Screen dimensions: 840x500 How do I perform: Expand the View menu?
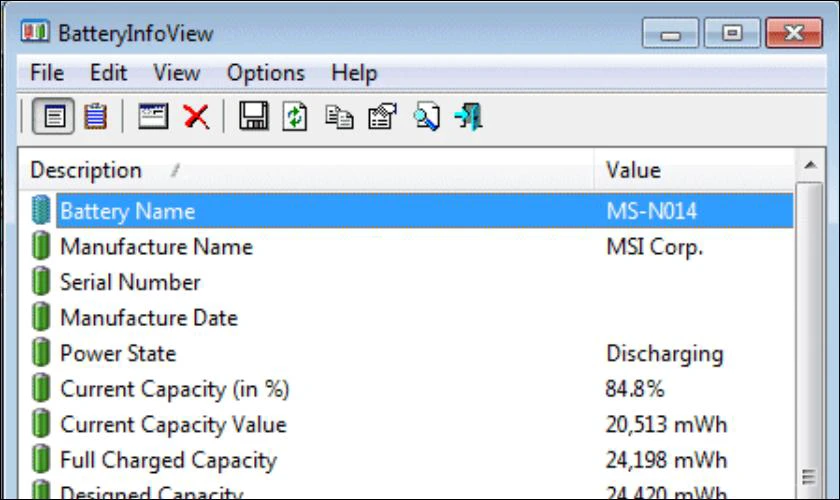coord(176,73)
